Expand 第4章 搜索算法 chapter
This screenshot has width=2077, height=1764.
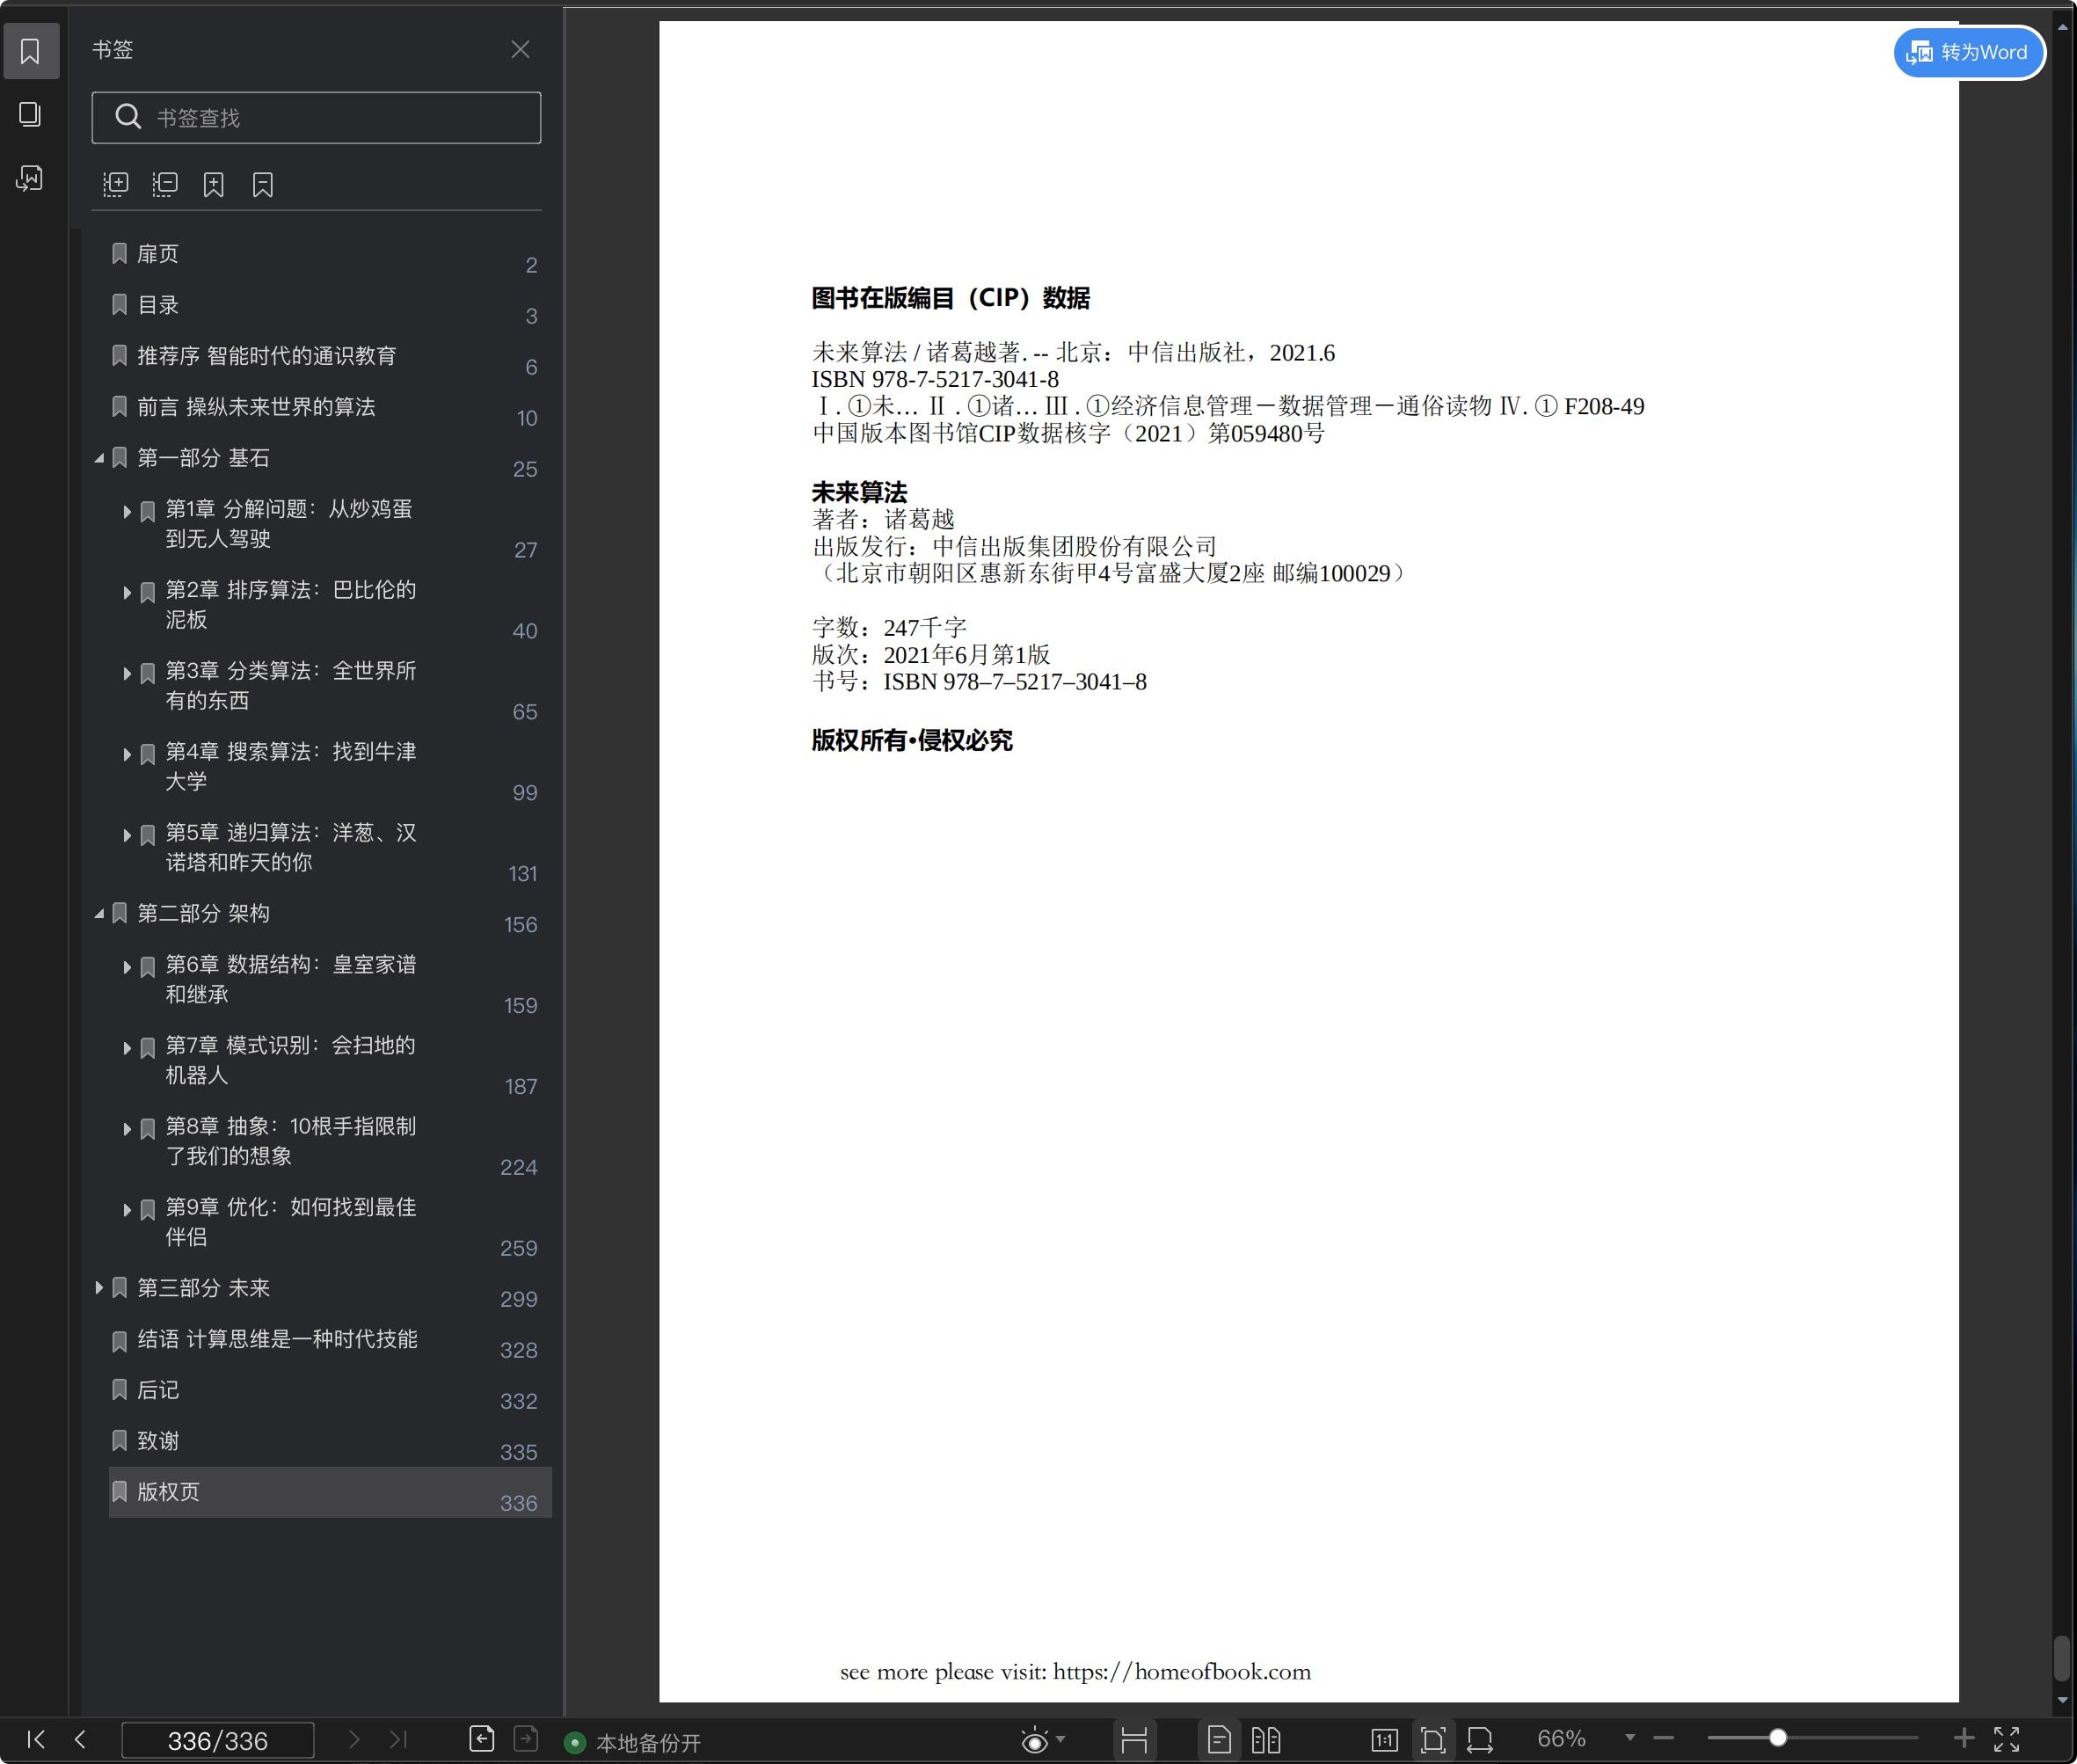[x=127, y=755]
